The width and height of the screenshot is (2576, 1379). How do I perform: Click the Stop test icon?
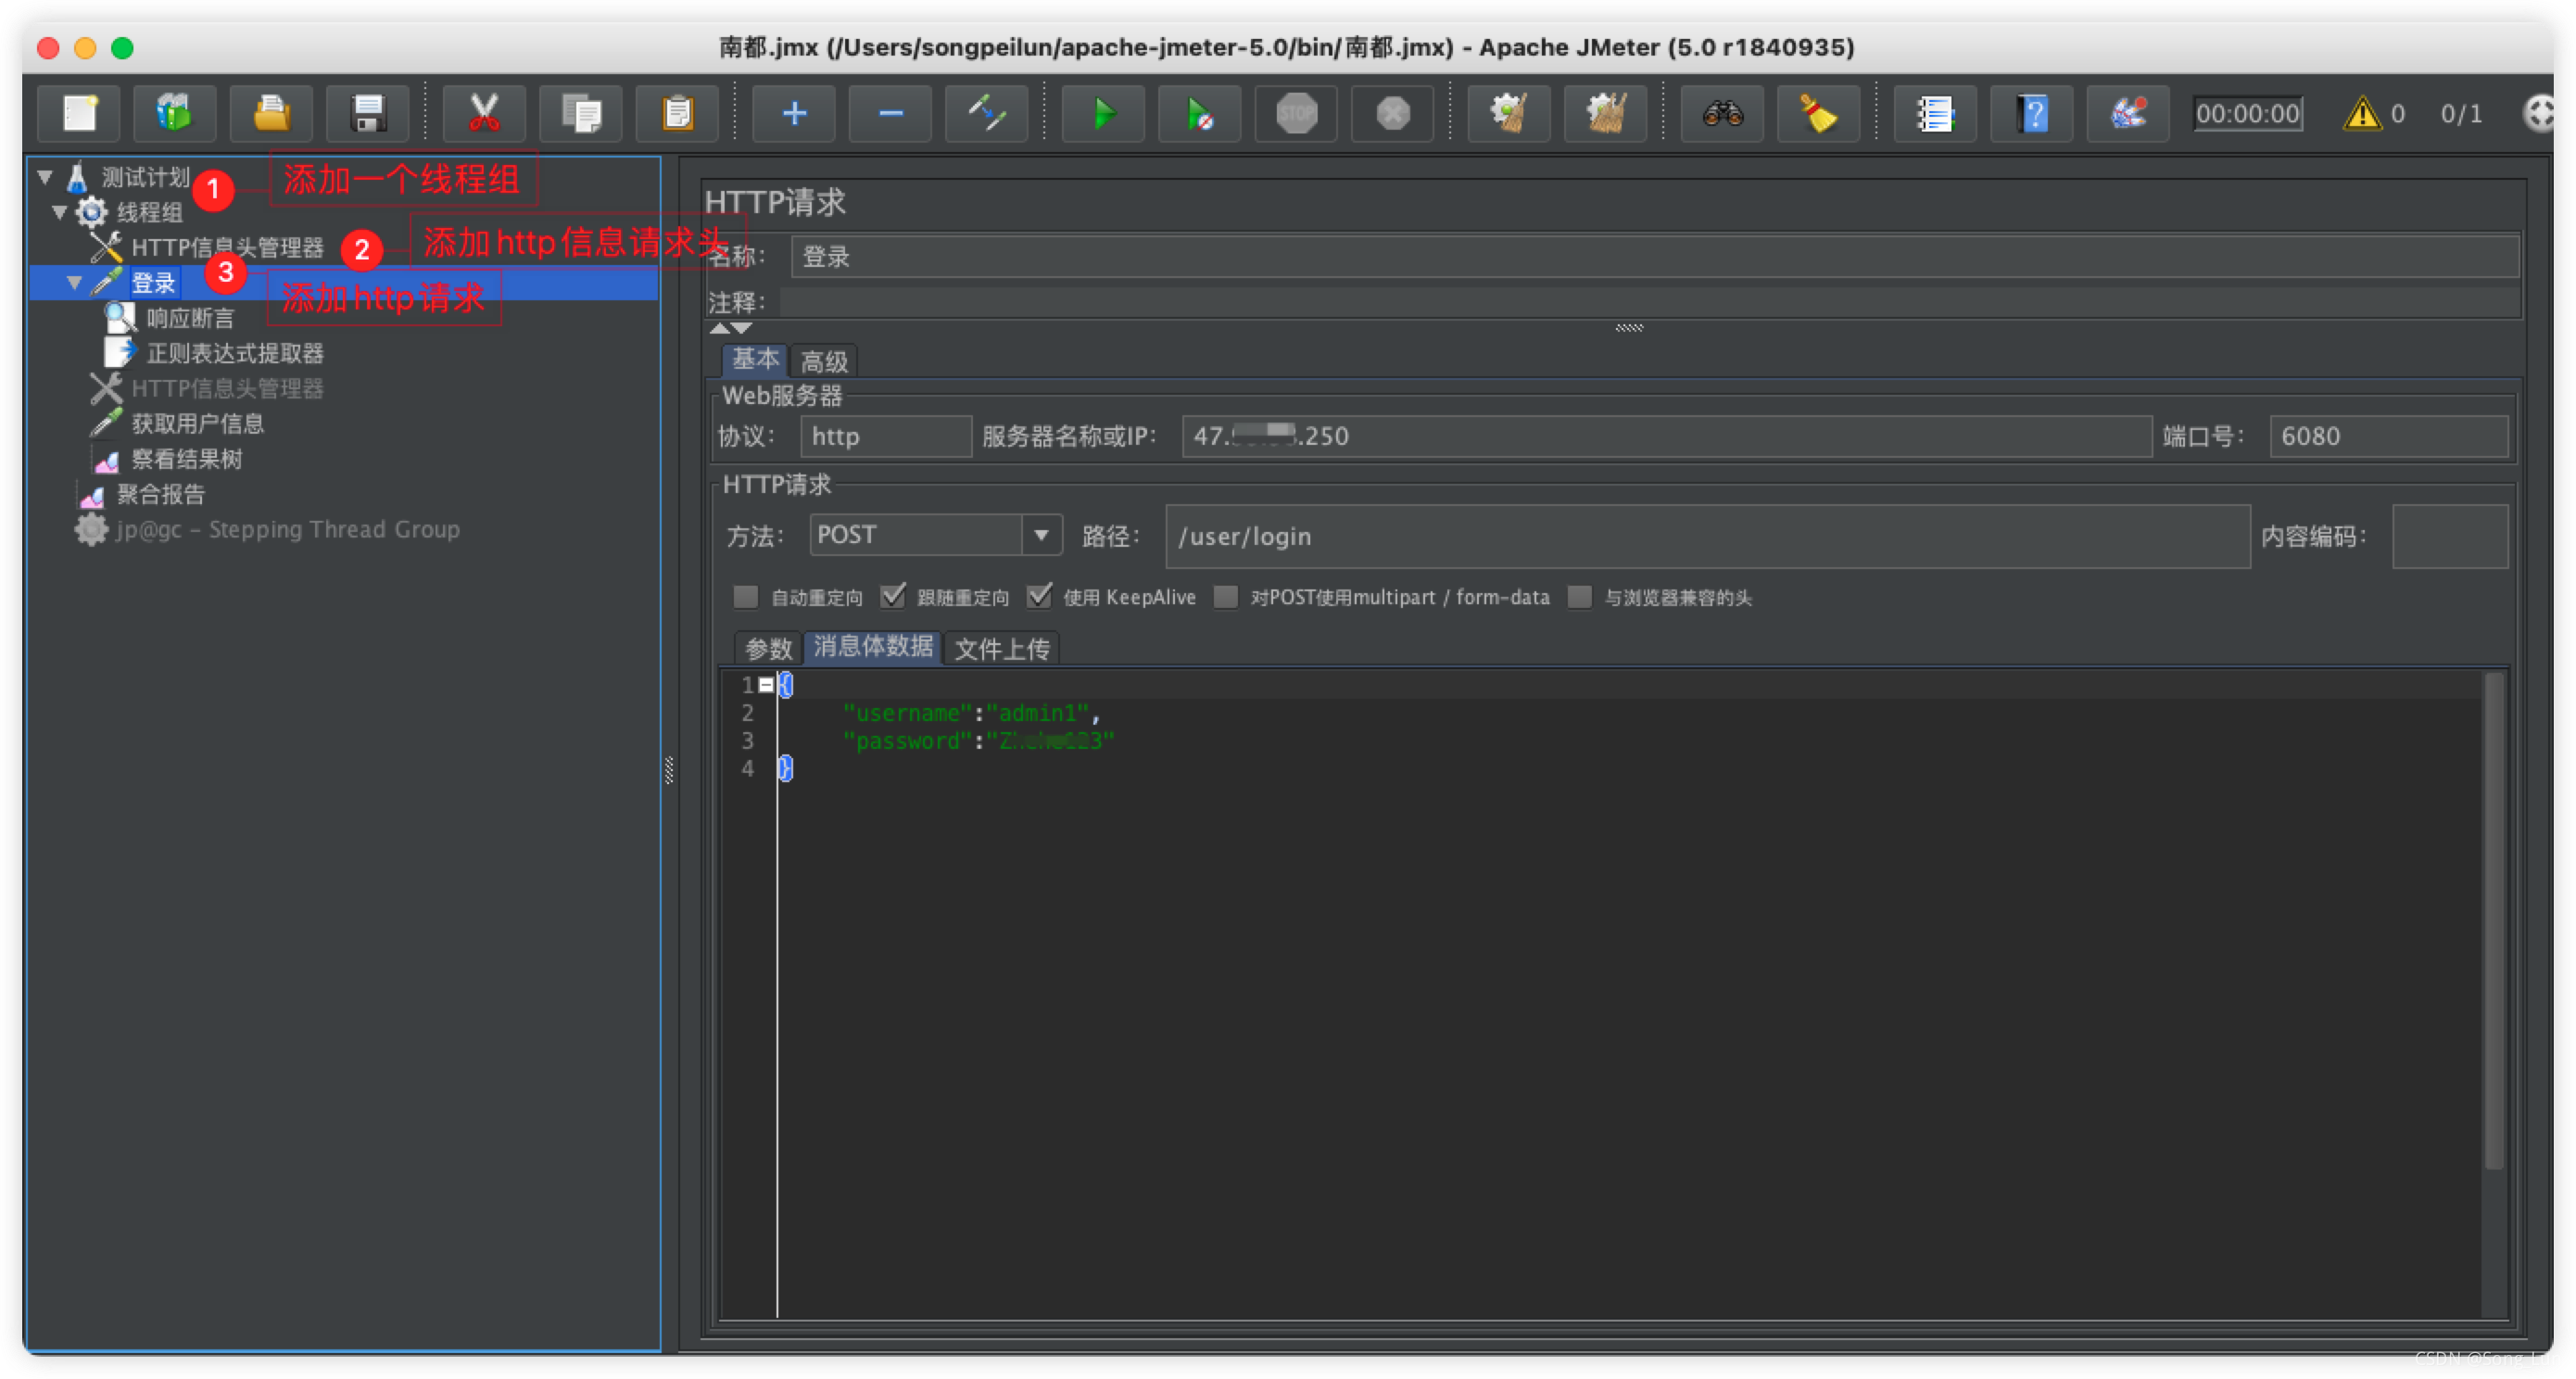pos(1296,113)
